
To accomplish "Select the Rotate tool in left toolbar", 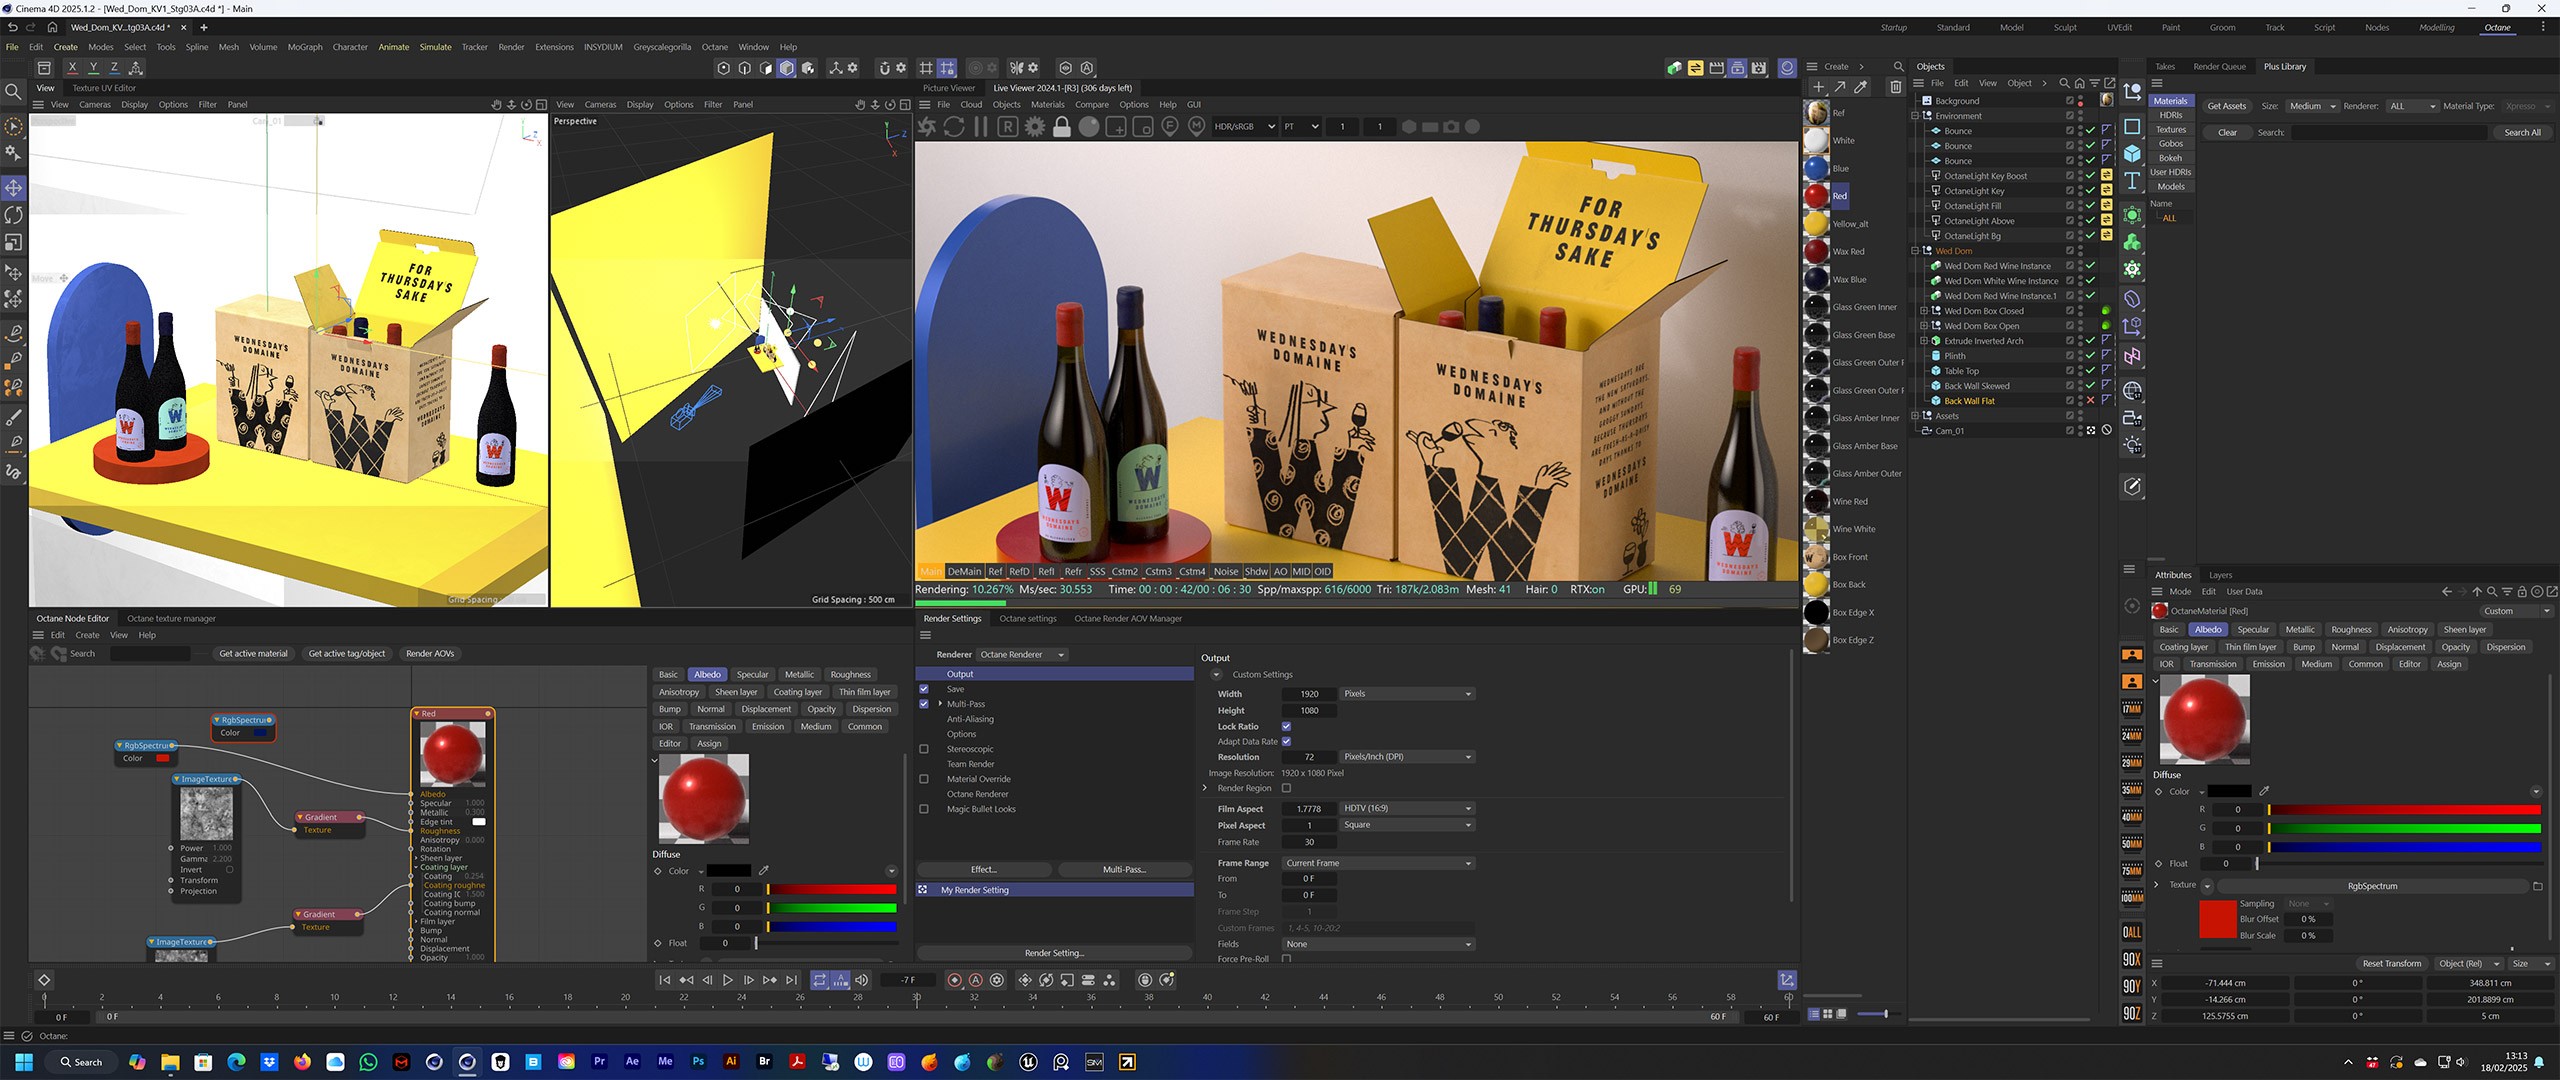I will click(14, 215).
